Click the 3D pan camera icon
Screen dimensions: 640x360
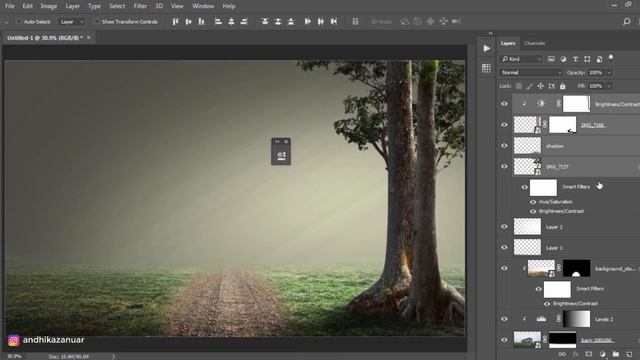430,22
